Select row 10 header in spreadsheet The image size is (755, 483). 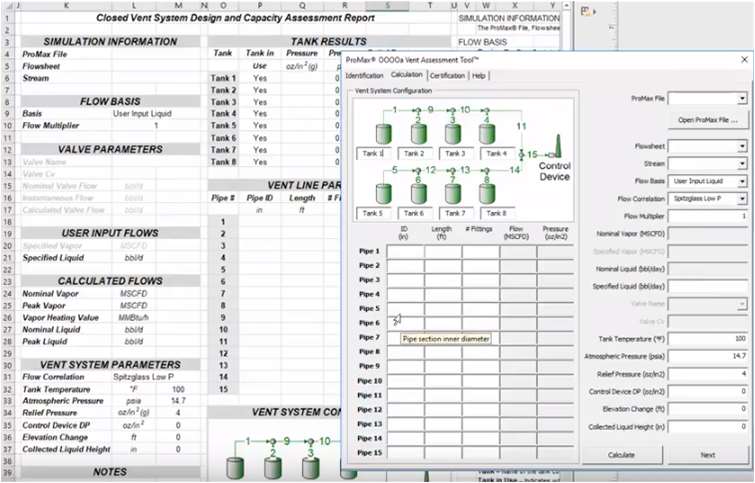tap(7, 126)
